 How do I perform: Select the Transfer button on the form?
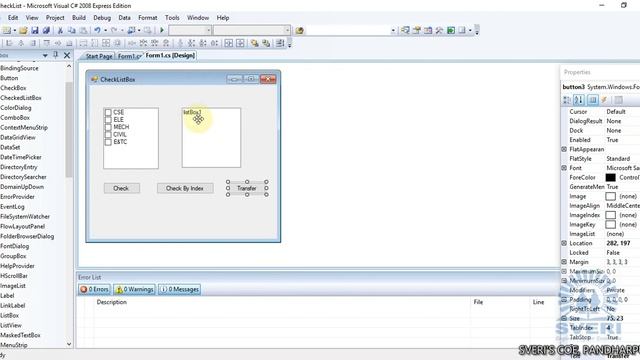tap(247, 188)
